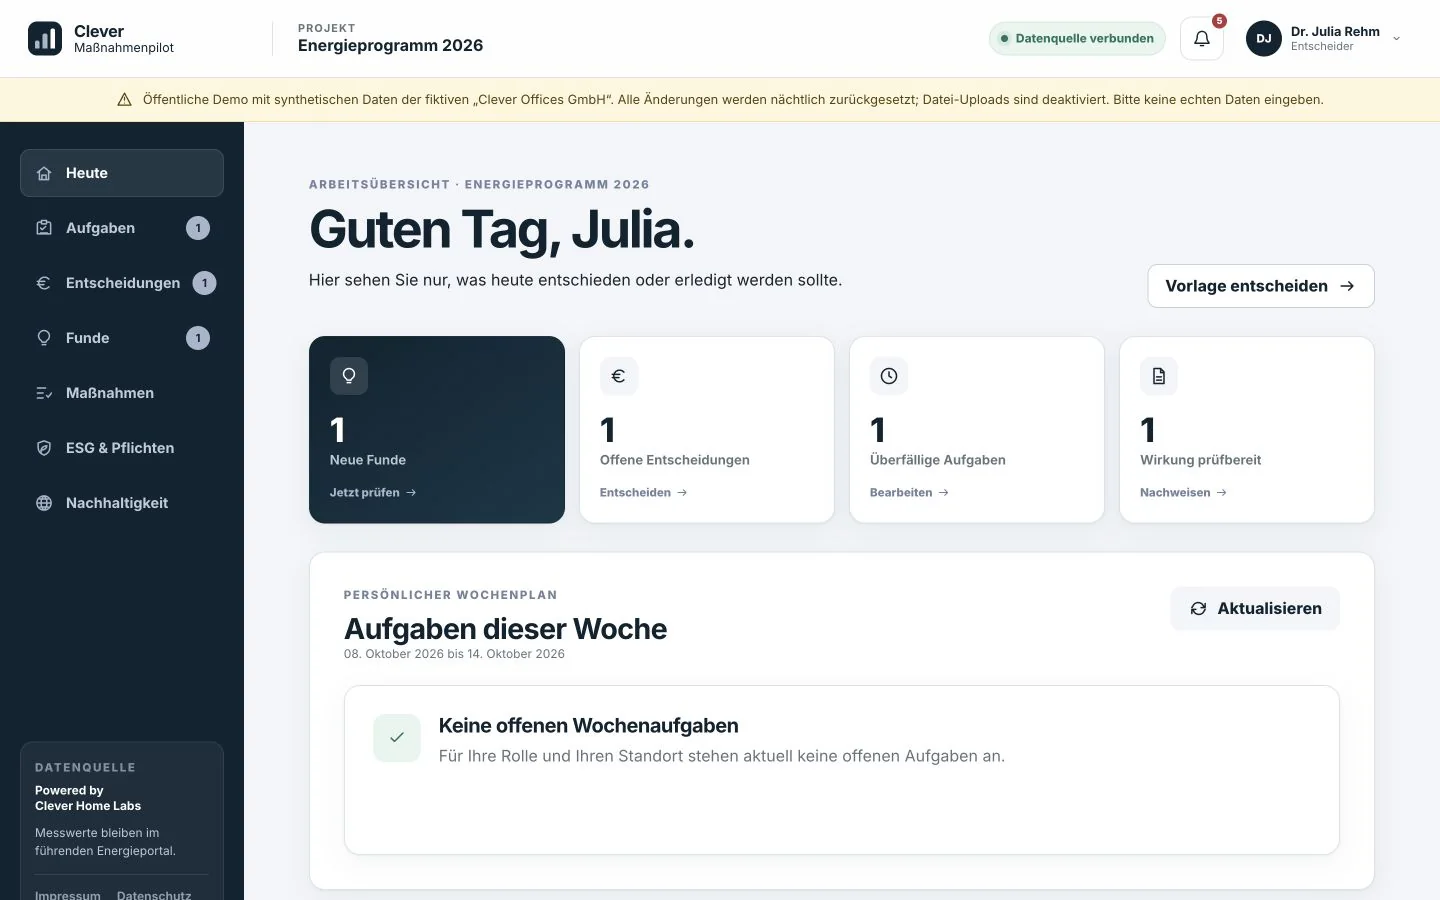The image size is (1440, 900).
Task: Open Entscheidungen in the sidebar
Action: click(x=122, y=283)
